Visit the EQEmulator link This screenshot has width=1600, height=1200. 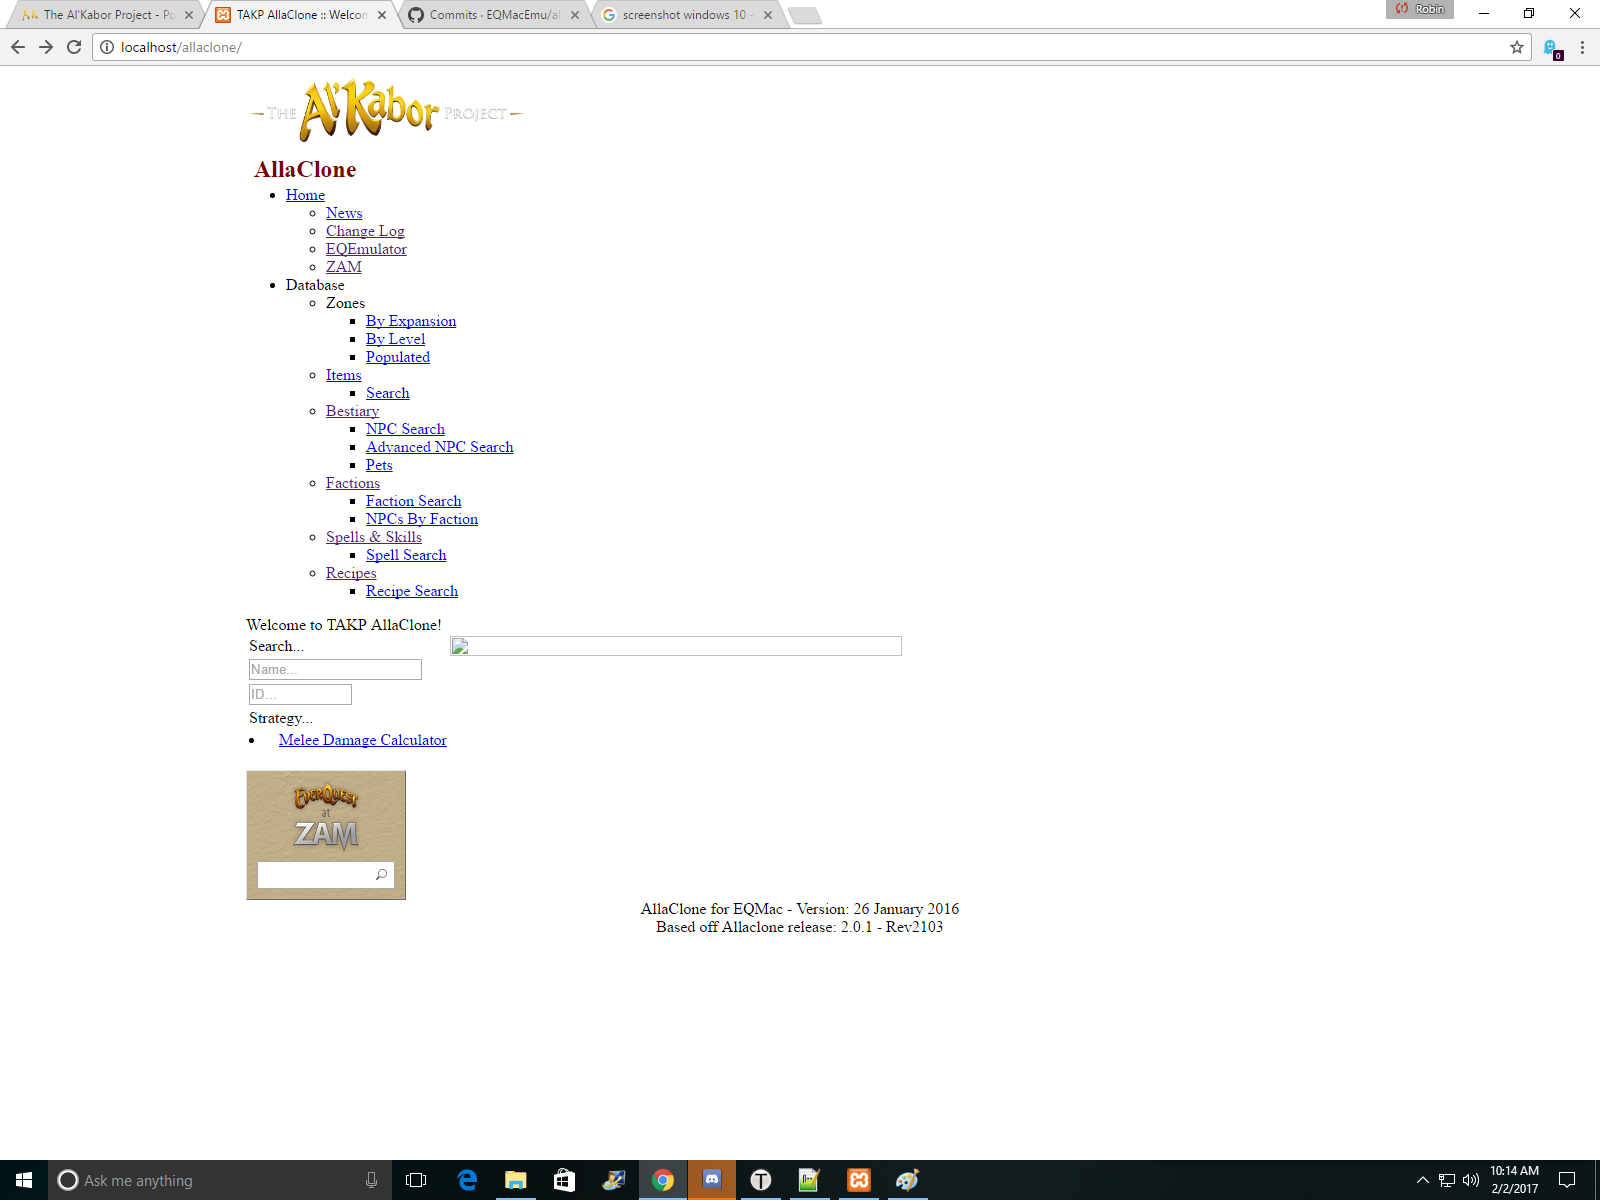tap(366, 249)
